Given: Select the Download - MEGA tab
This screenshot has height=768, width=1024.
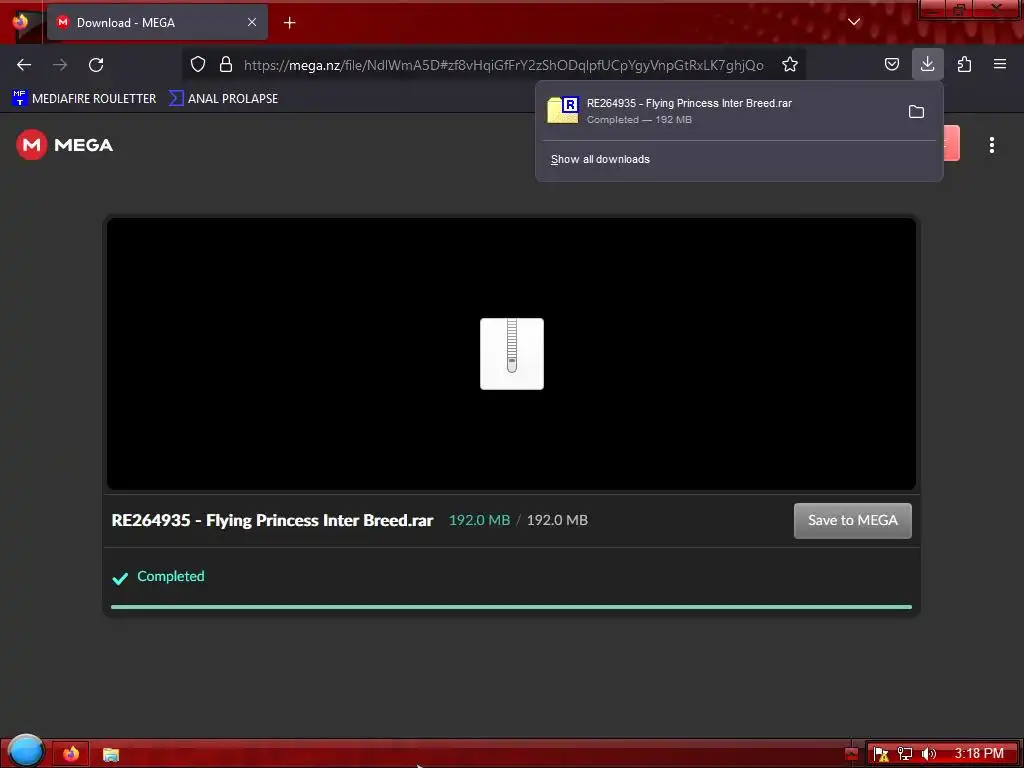Looking at the screenshot, I should (157, 22).
